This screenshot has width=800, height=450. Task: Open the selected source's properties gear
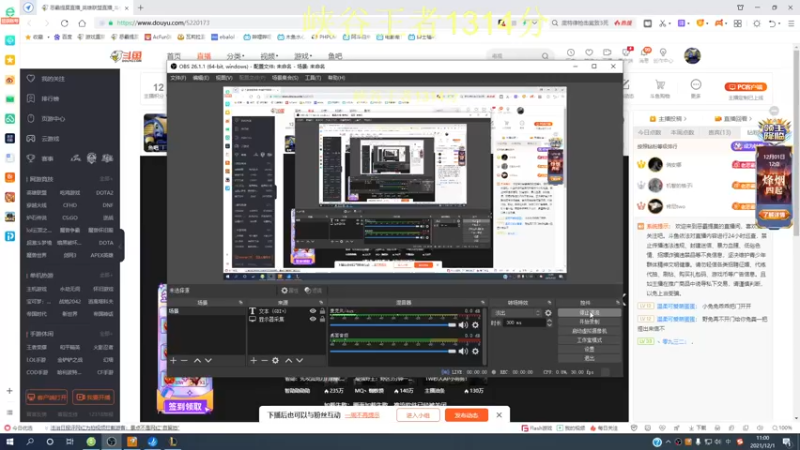[276, 360]
